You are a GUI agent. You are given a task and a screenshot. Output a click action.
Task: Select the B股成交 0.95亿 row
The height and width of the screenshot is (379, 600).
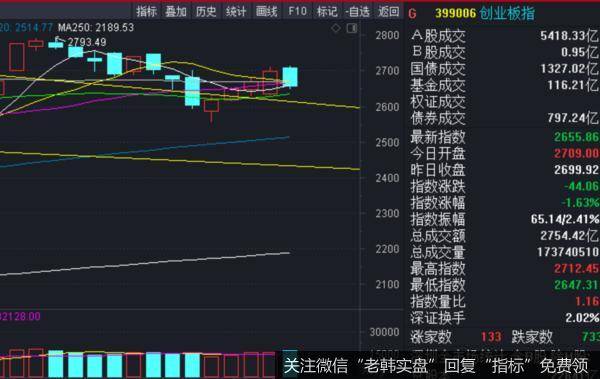(504, 52)
